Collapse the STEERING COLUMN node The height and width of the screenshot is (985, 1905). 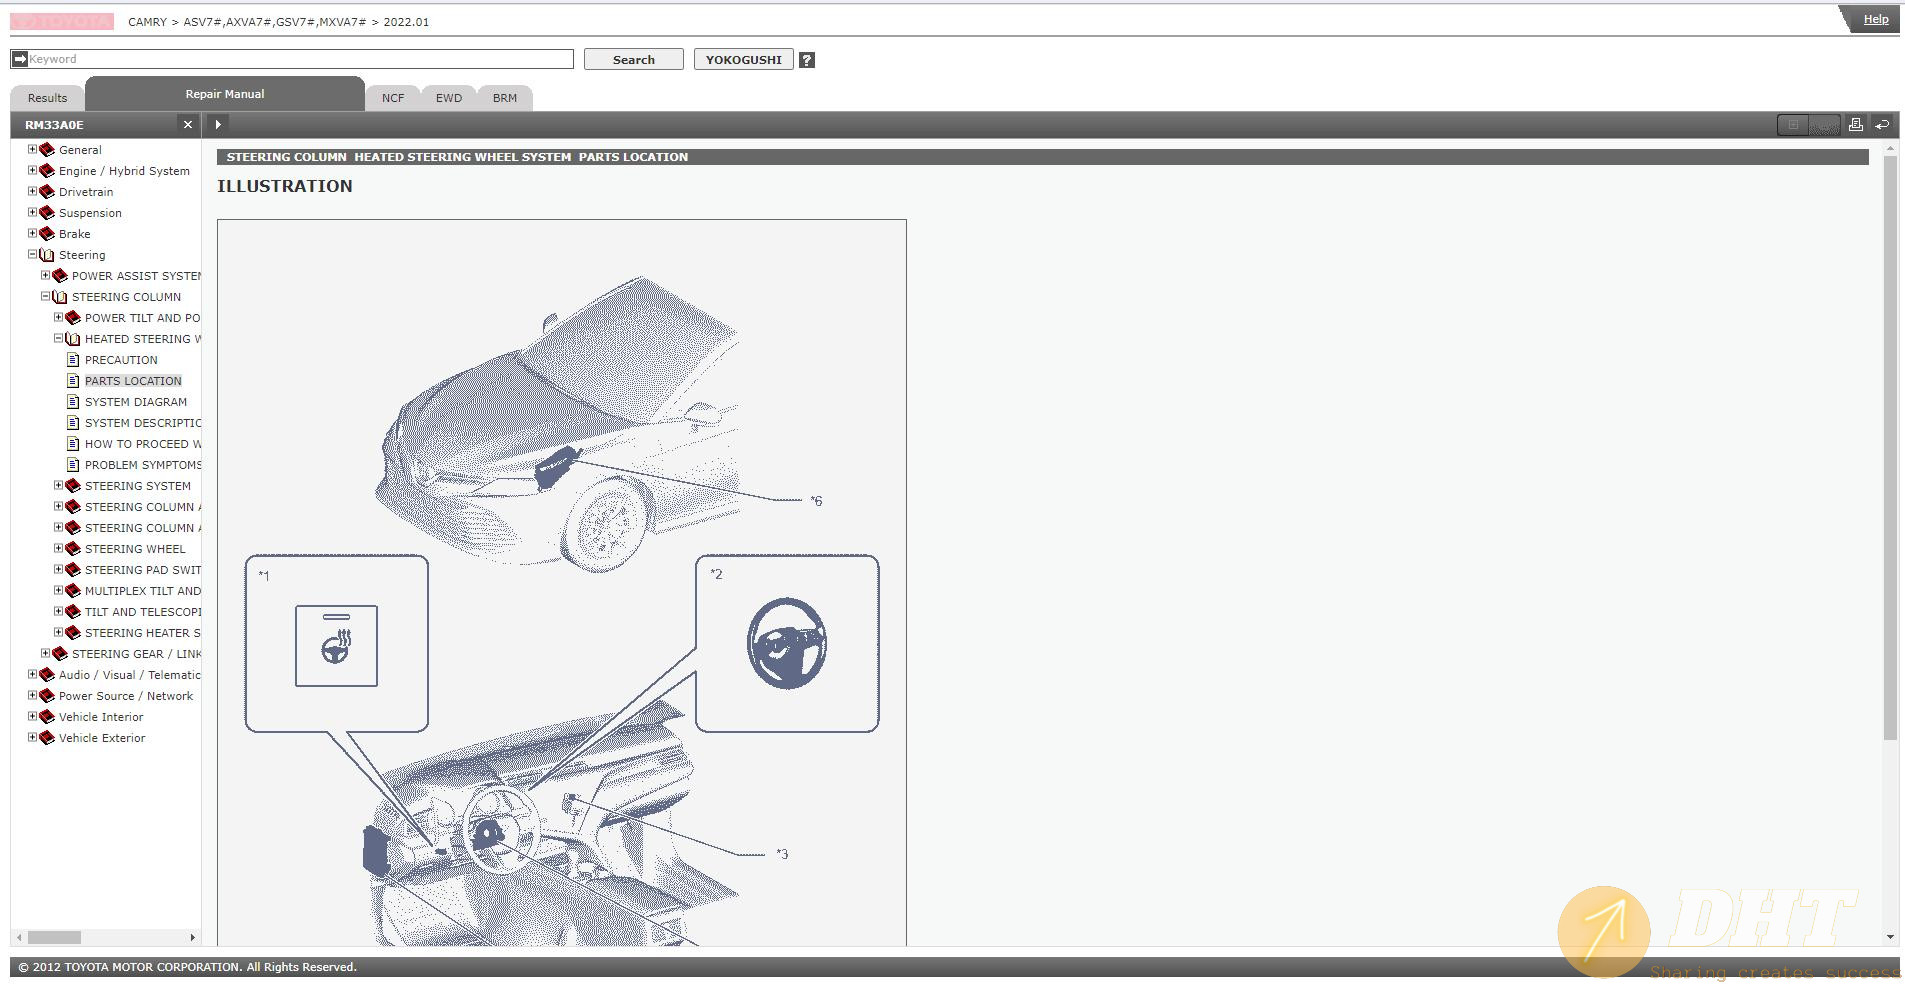(45, 296)
